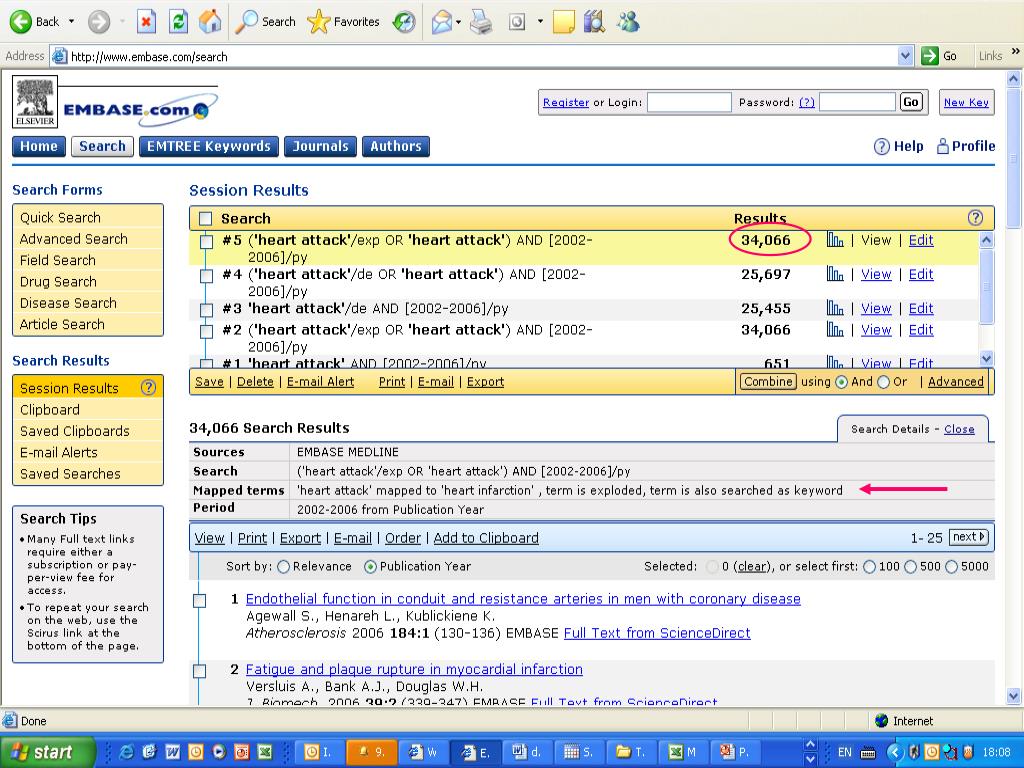The width and height of the screenshot is (1024, 768).
Task: Select first 100 results radio button
Action: point(869,567)
